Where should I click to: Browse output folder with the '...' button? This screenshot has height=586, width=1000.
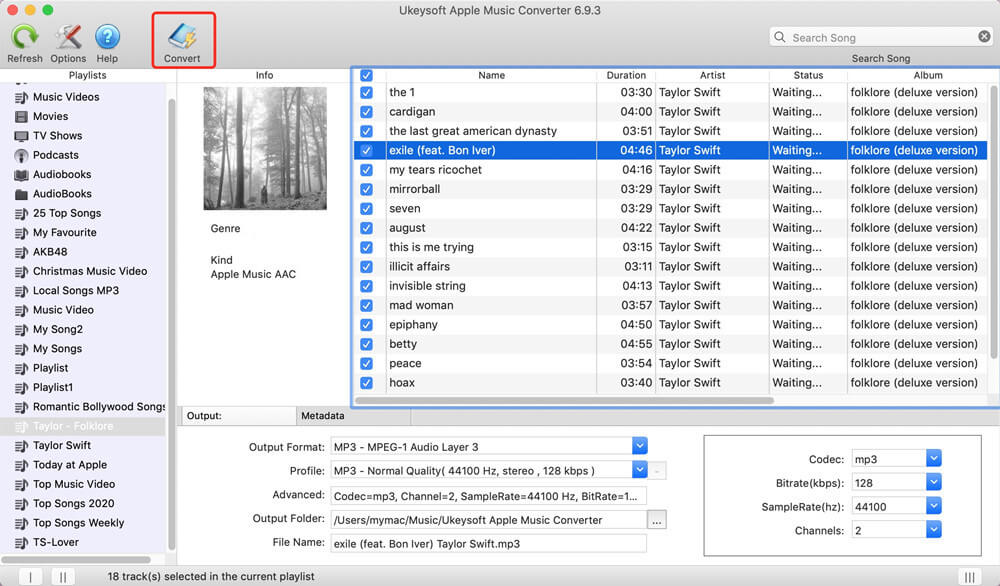tap(656, 520)
